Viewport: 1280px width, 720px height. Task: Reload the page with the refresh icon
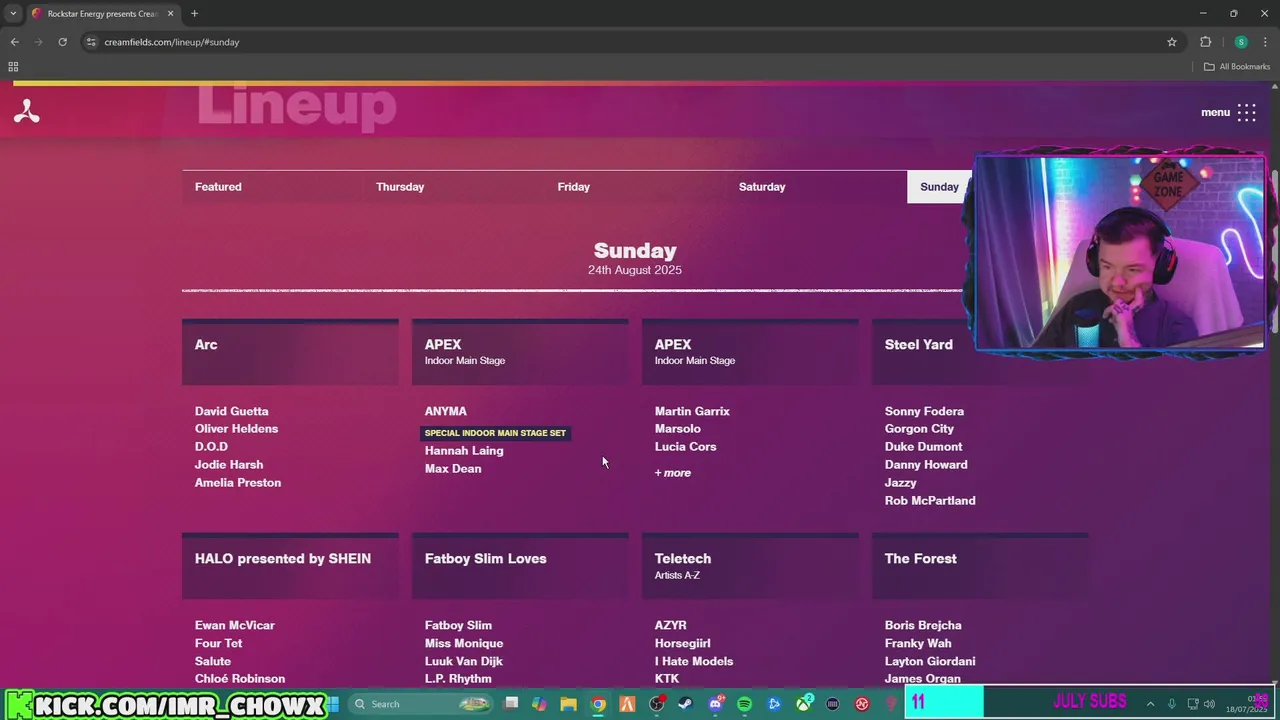(62, 42)
